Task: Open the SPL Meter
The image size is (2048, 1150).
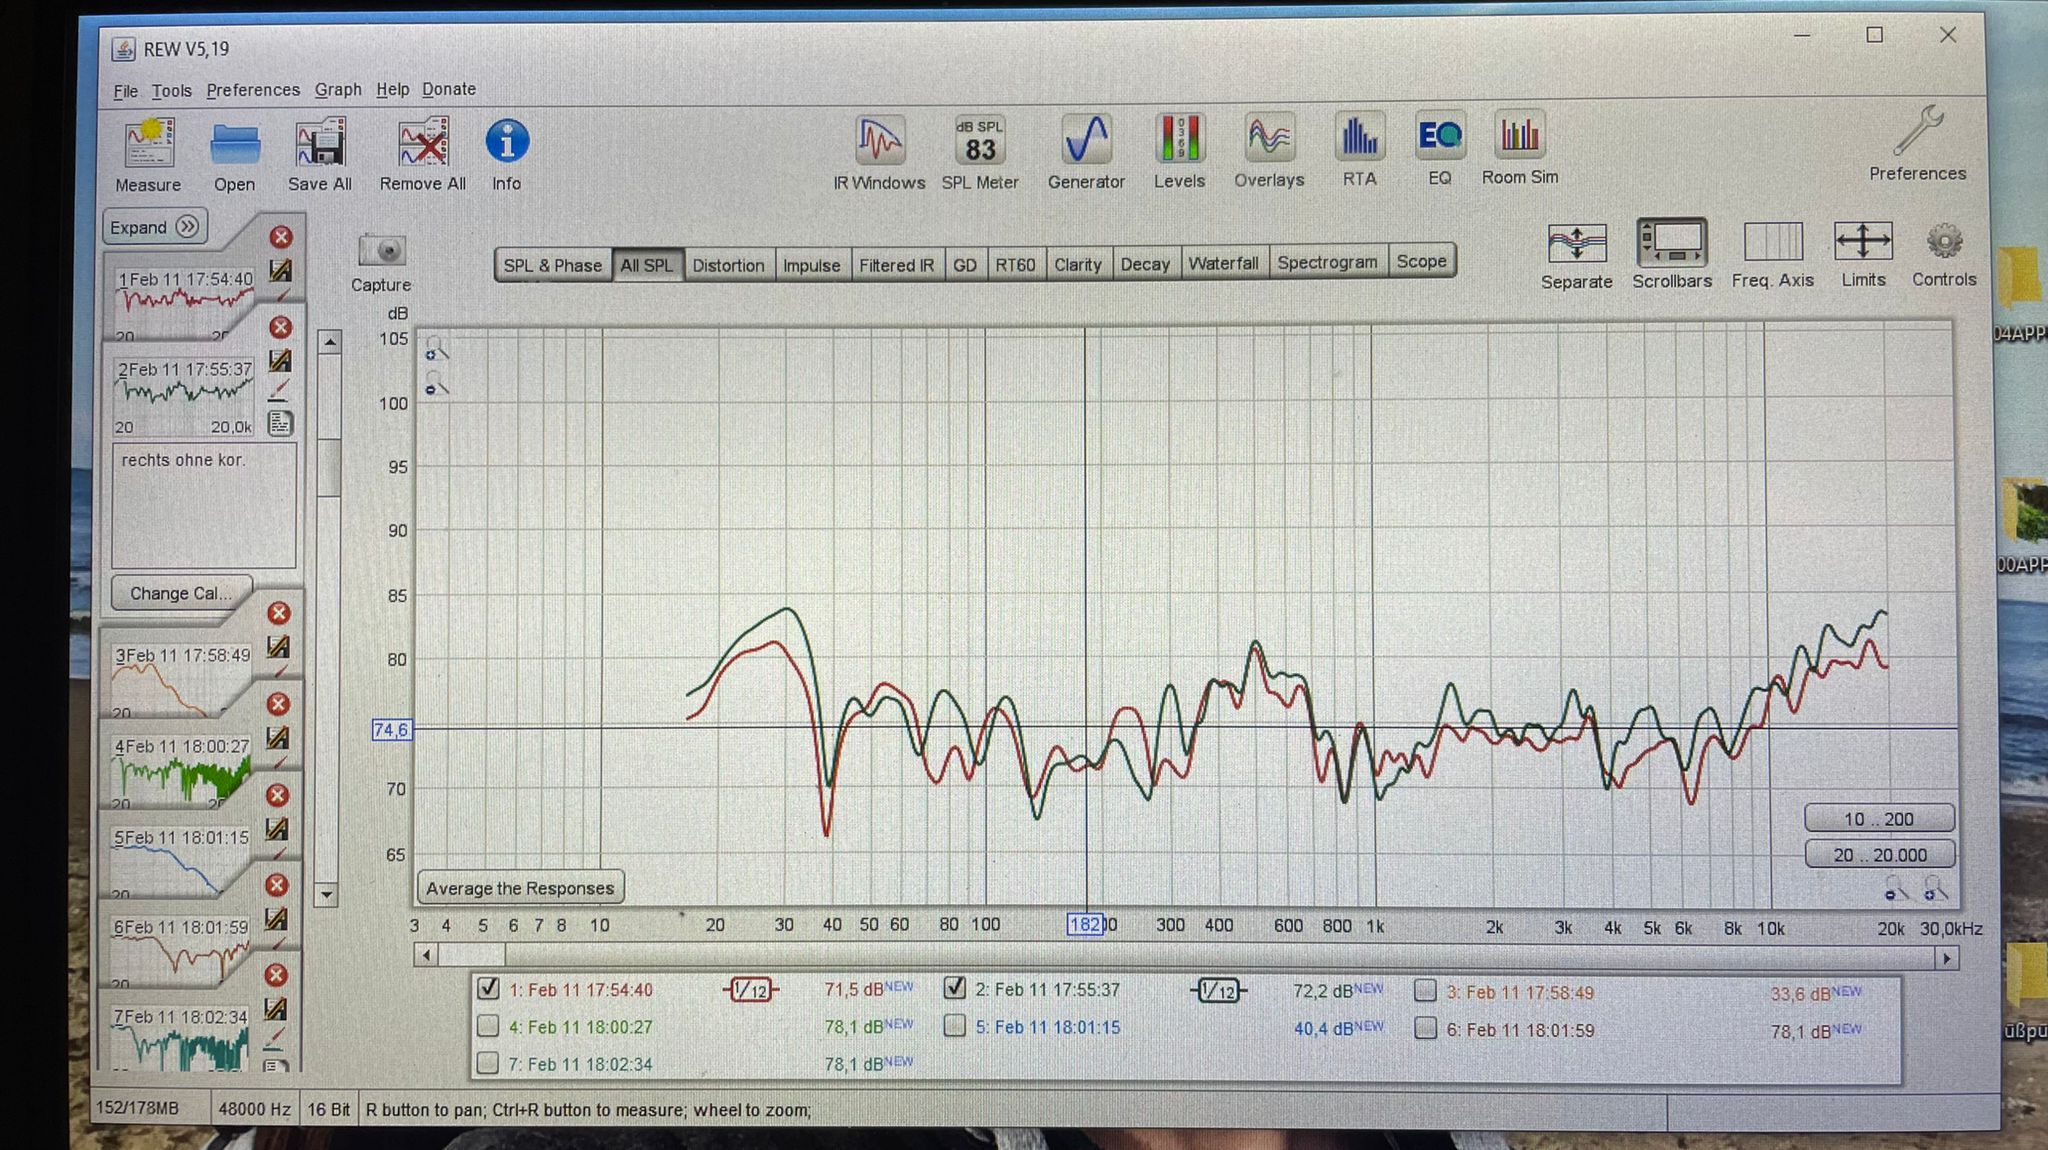Action: click(x=979, y=141)
